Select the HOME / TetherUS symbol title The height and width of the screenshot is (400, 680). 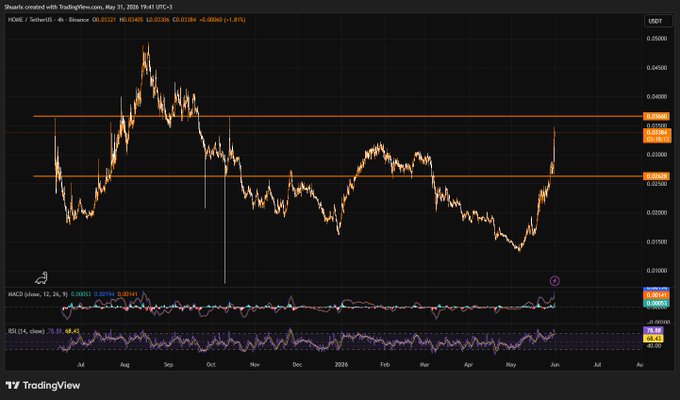pos(29,20)
